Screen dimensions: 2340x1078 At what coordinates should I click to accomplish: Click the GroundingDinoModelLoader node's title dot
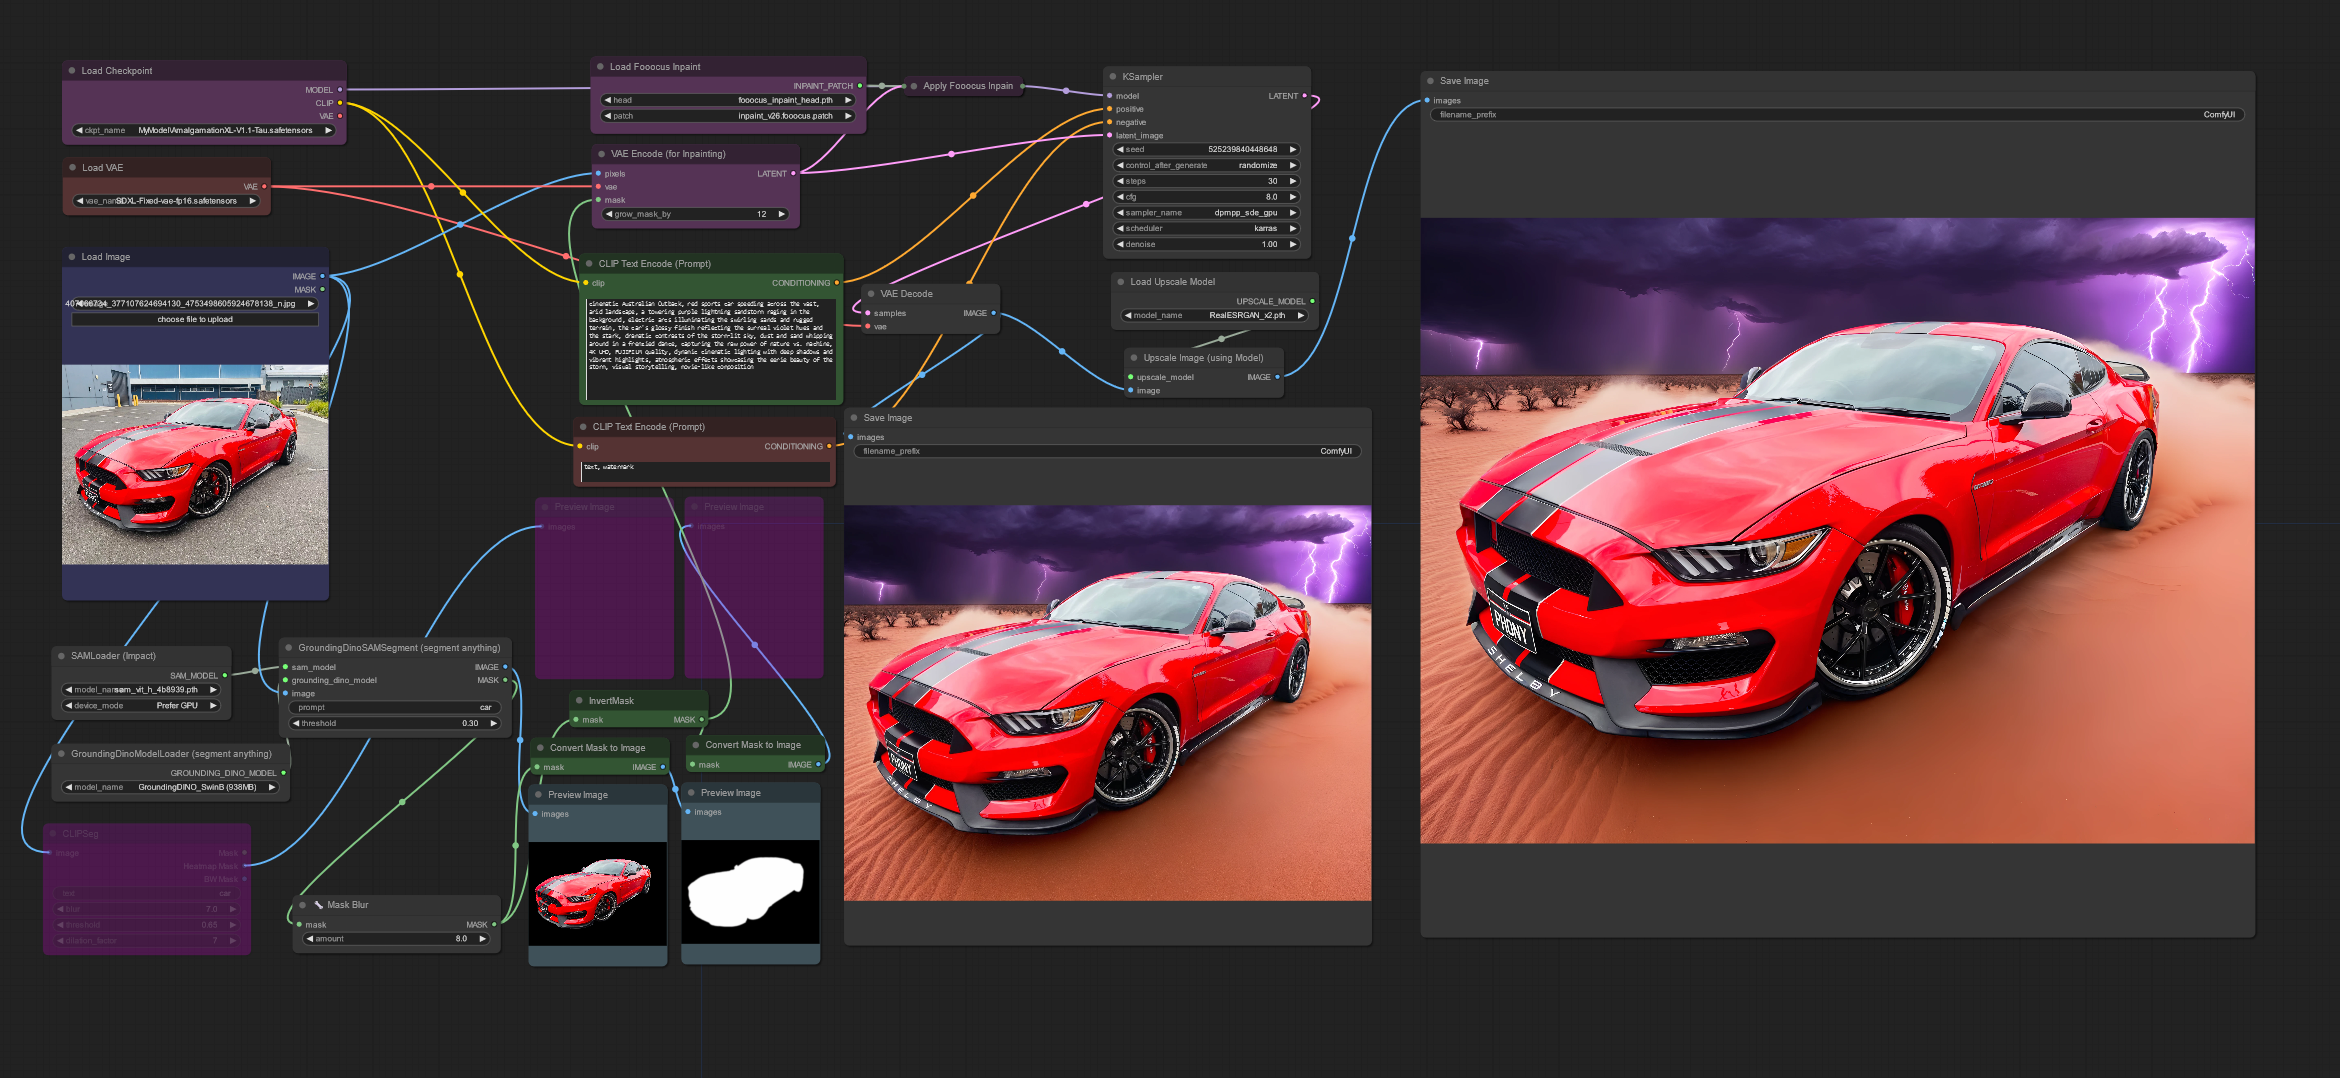61,754
